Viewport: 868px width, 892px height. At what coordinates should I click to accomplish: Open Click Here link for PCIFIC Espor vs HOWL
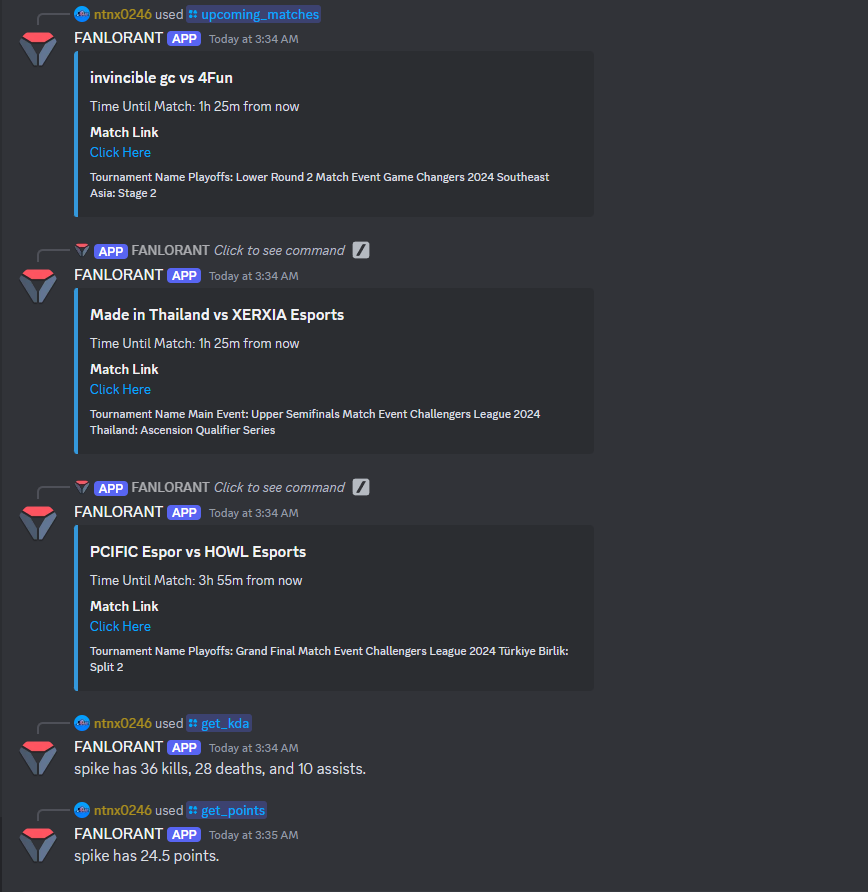tap(120, 626)
